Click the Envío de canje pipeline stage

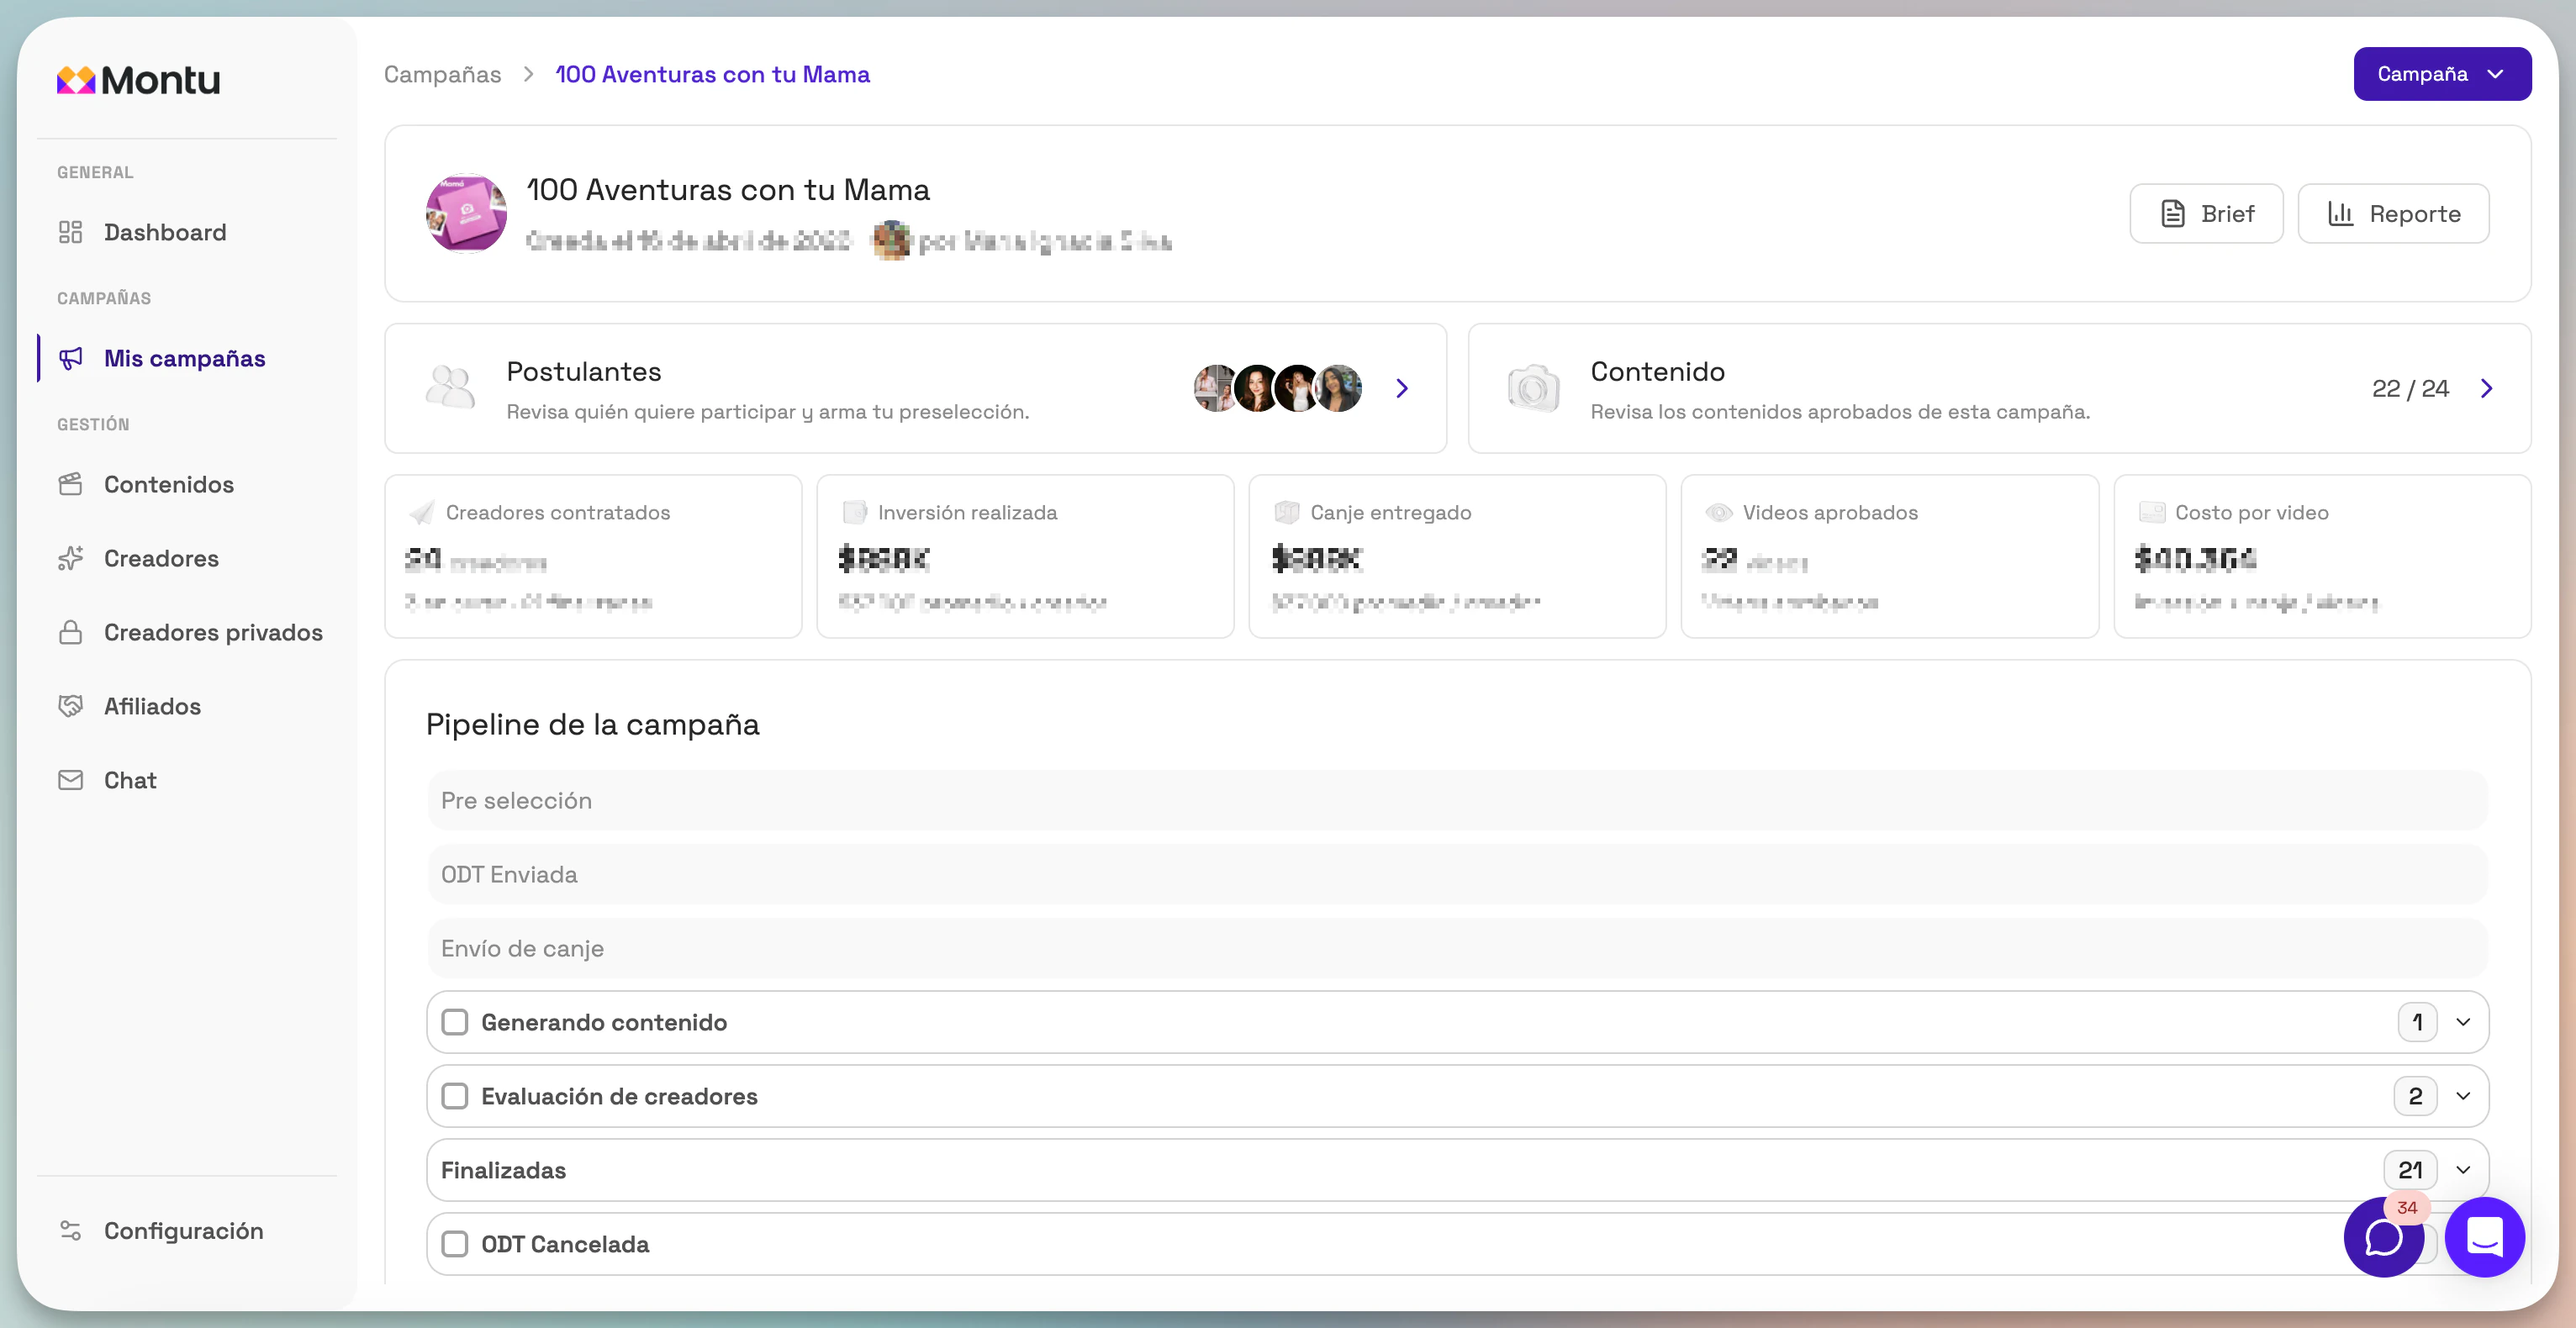(x=1457, y=948)
